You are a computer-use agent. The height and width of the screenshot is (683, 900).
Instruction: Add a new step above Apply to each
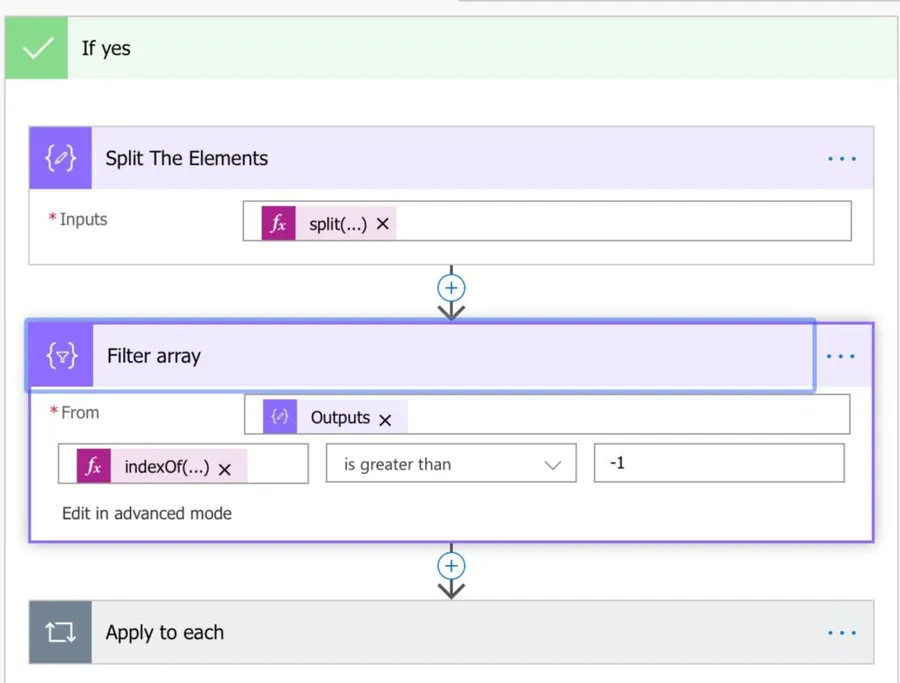tap(451, 566)
